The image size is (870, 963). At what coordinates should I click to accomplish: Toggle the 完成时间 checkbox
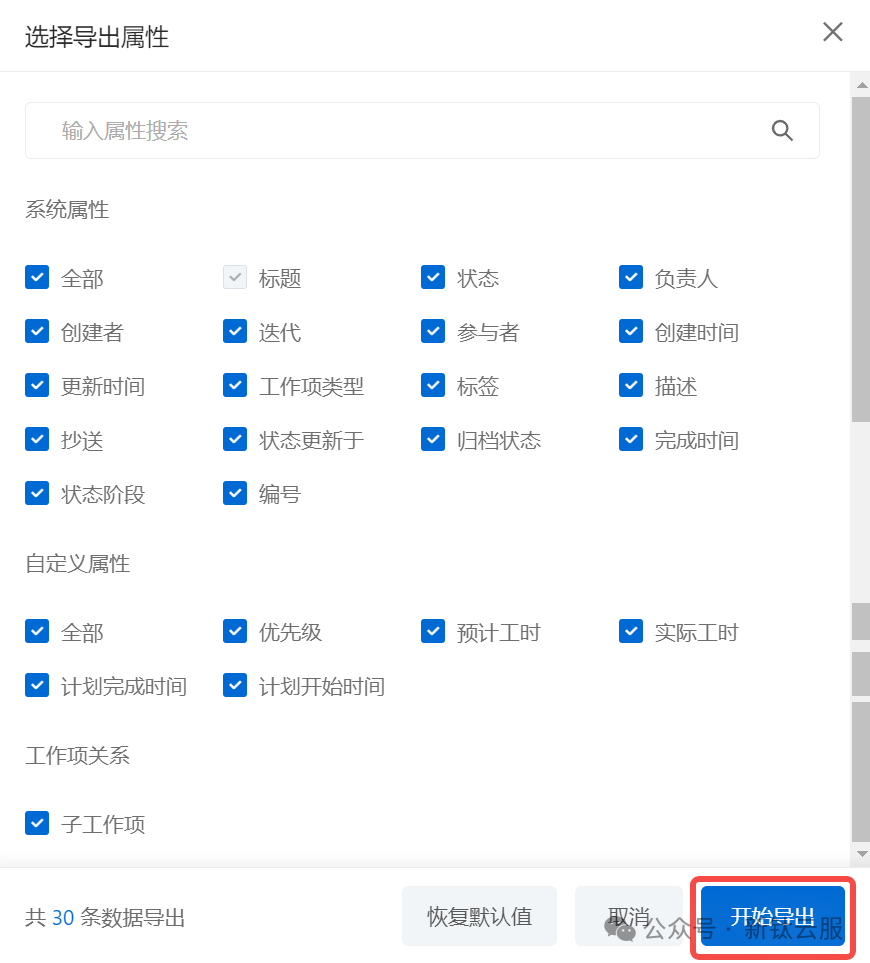pyautogui.click(x=631, y=440)
